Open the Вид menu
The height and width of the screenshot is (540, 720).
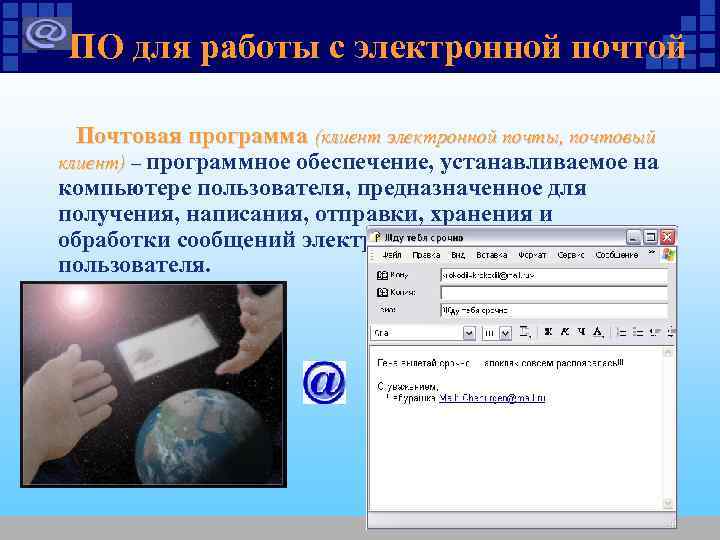point(458,255)
